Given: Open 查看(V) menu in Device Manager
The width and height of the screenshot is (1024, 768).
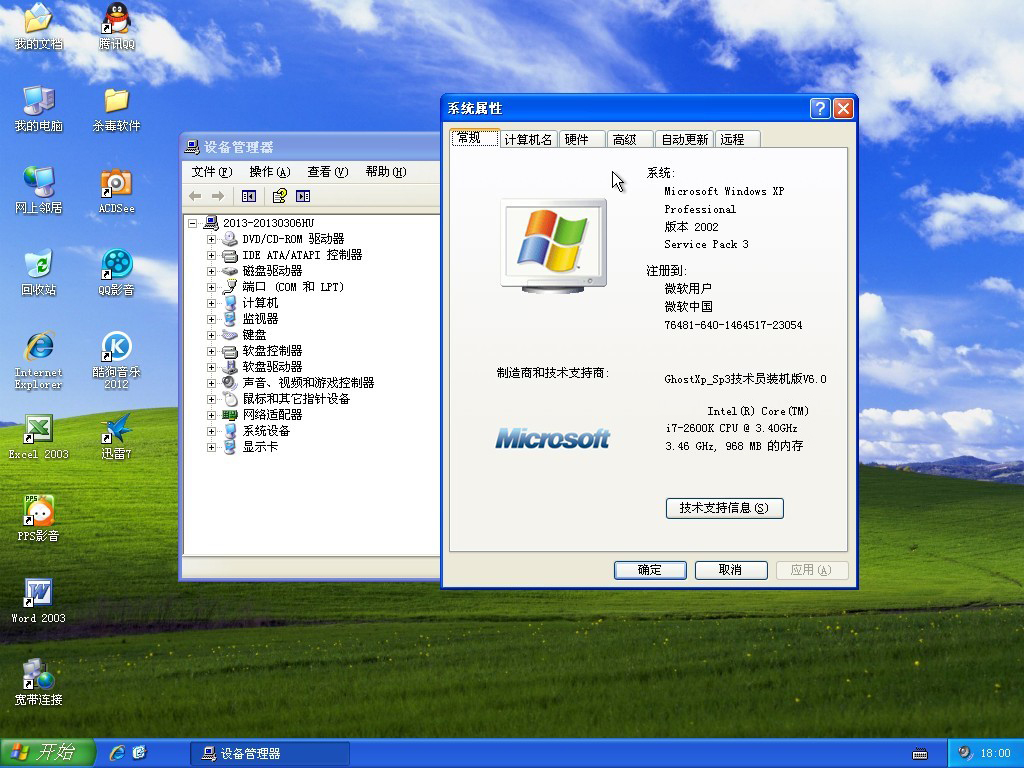Looking at the screenshot, I should pyautogui.click(x=328, y=172).
